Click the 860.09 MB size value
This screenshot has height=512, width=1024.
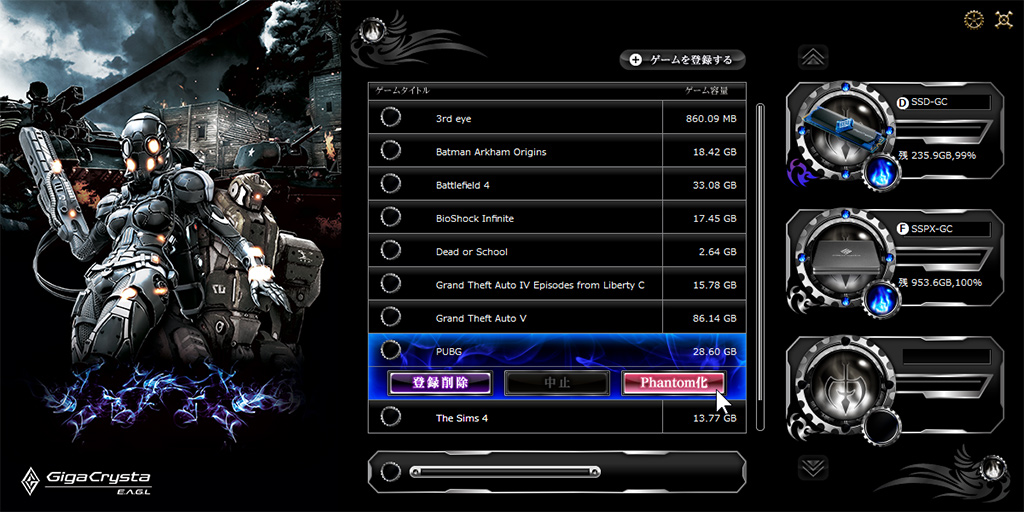pos(711,119)
